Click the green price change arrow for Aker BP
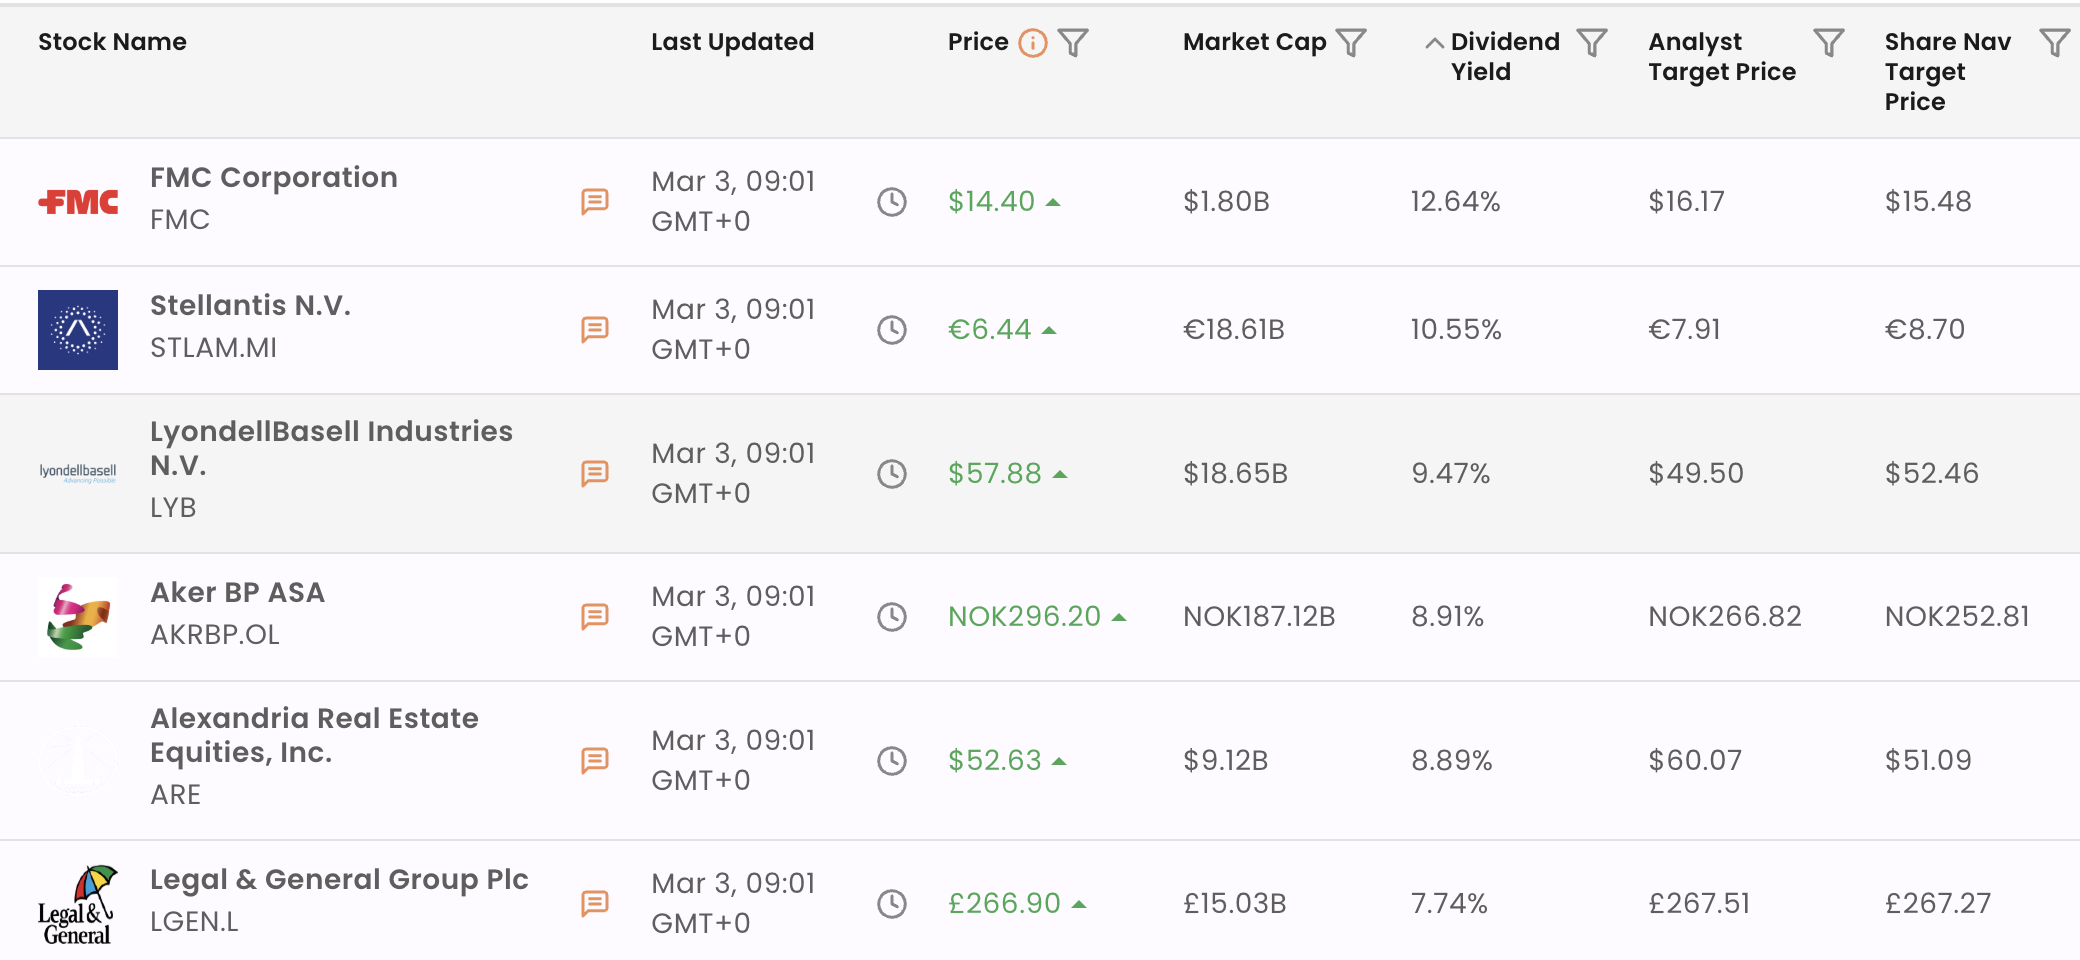The image size is (2080, 960). pyautogui.click(x=1119, y=615)
